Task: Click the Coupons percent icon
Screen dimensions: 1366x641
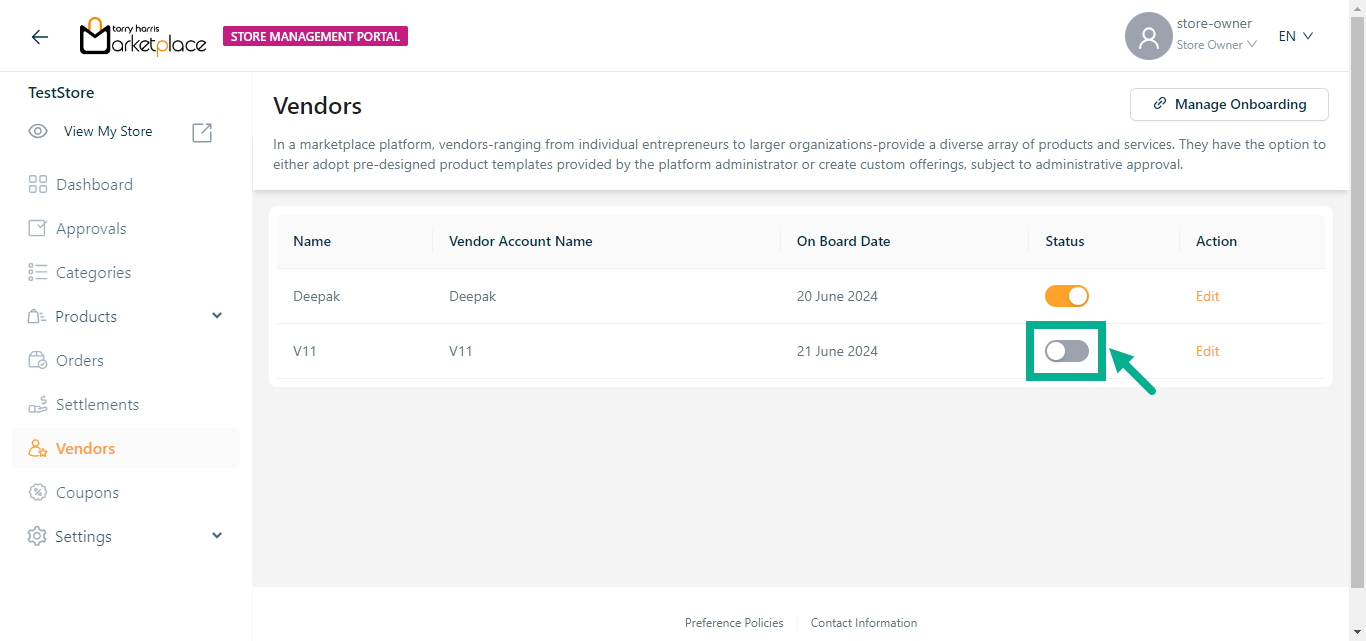Action: tap(38, 492)
